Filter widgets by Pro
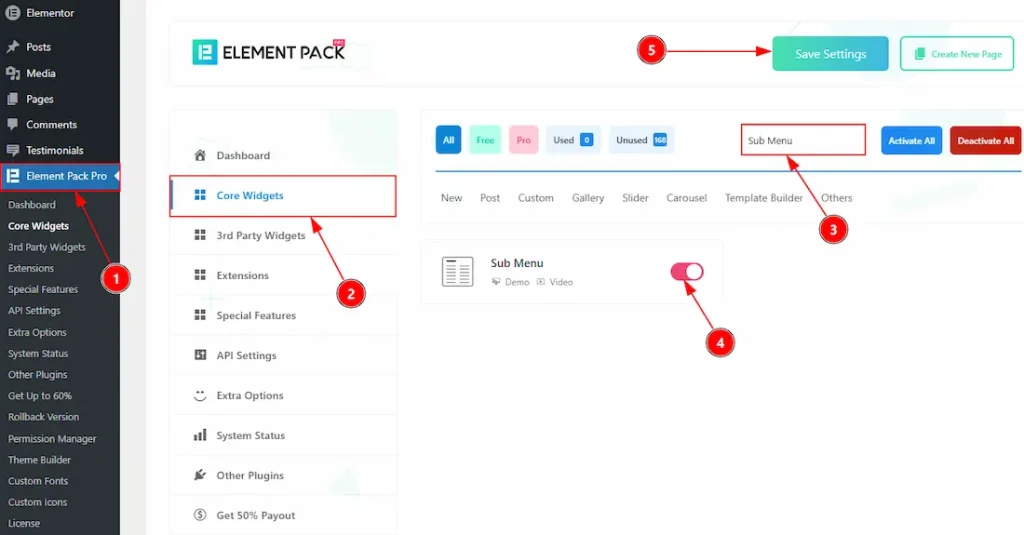Viewport: 1024px width, 535px height. tap(524, 140)
